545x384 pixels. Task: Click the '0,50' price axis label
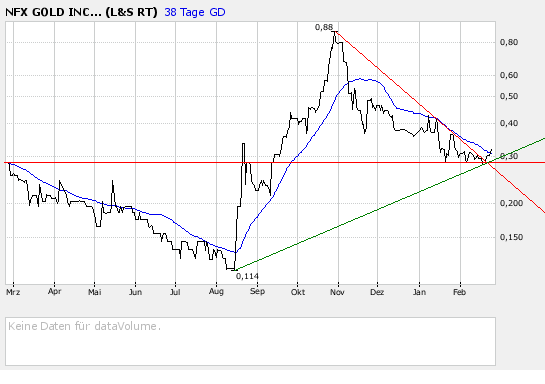509,96
